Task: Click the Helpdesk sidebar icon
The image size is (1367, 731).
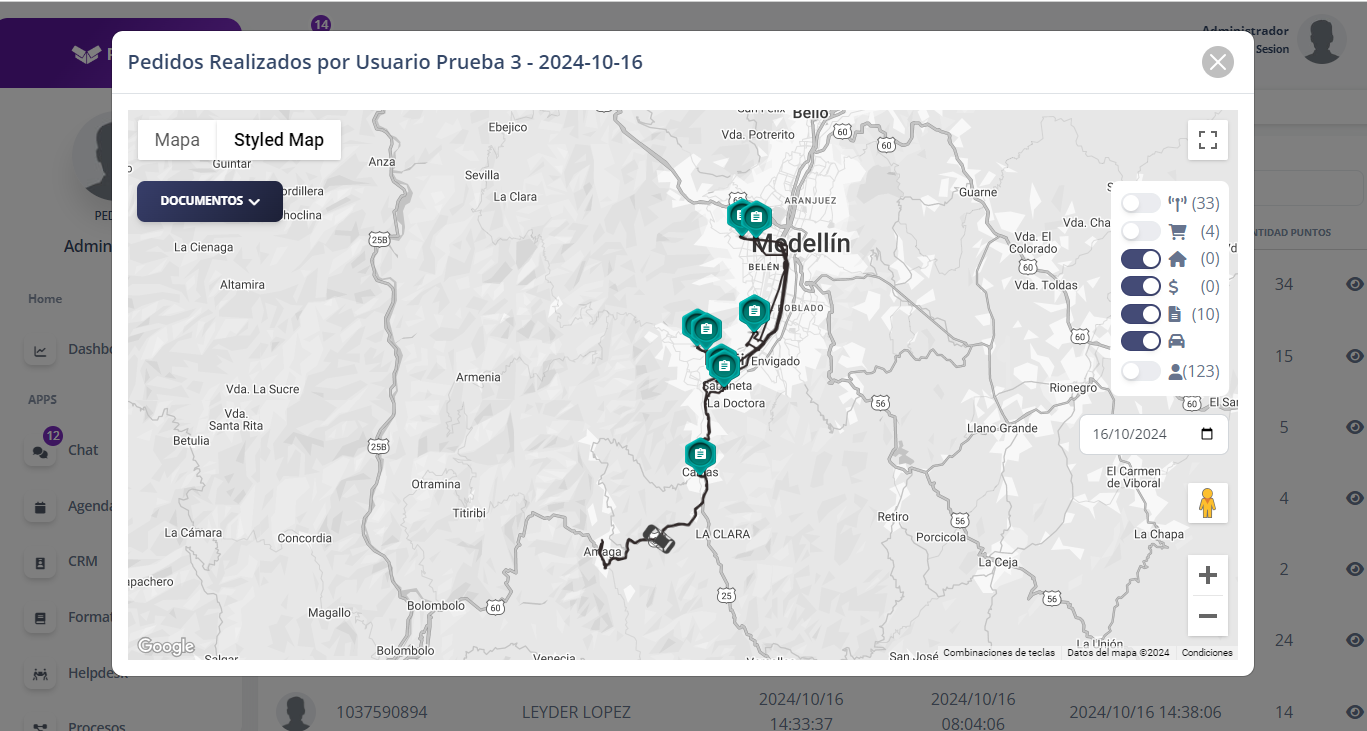Action: pos(41,674)
